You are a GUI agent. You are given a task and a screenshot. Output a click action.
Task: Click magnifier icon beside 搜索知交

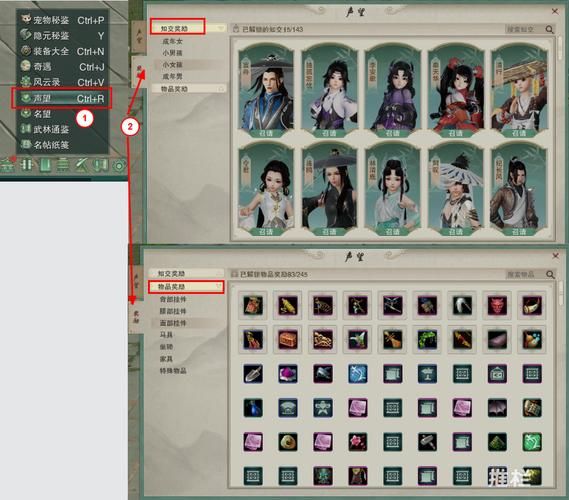(x=549, y=29)
